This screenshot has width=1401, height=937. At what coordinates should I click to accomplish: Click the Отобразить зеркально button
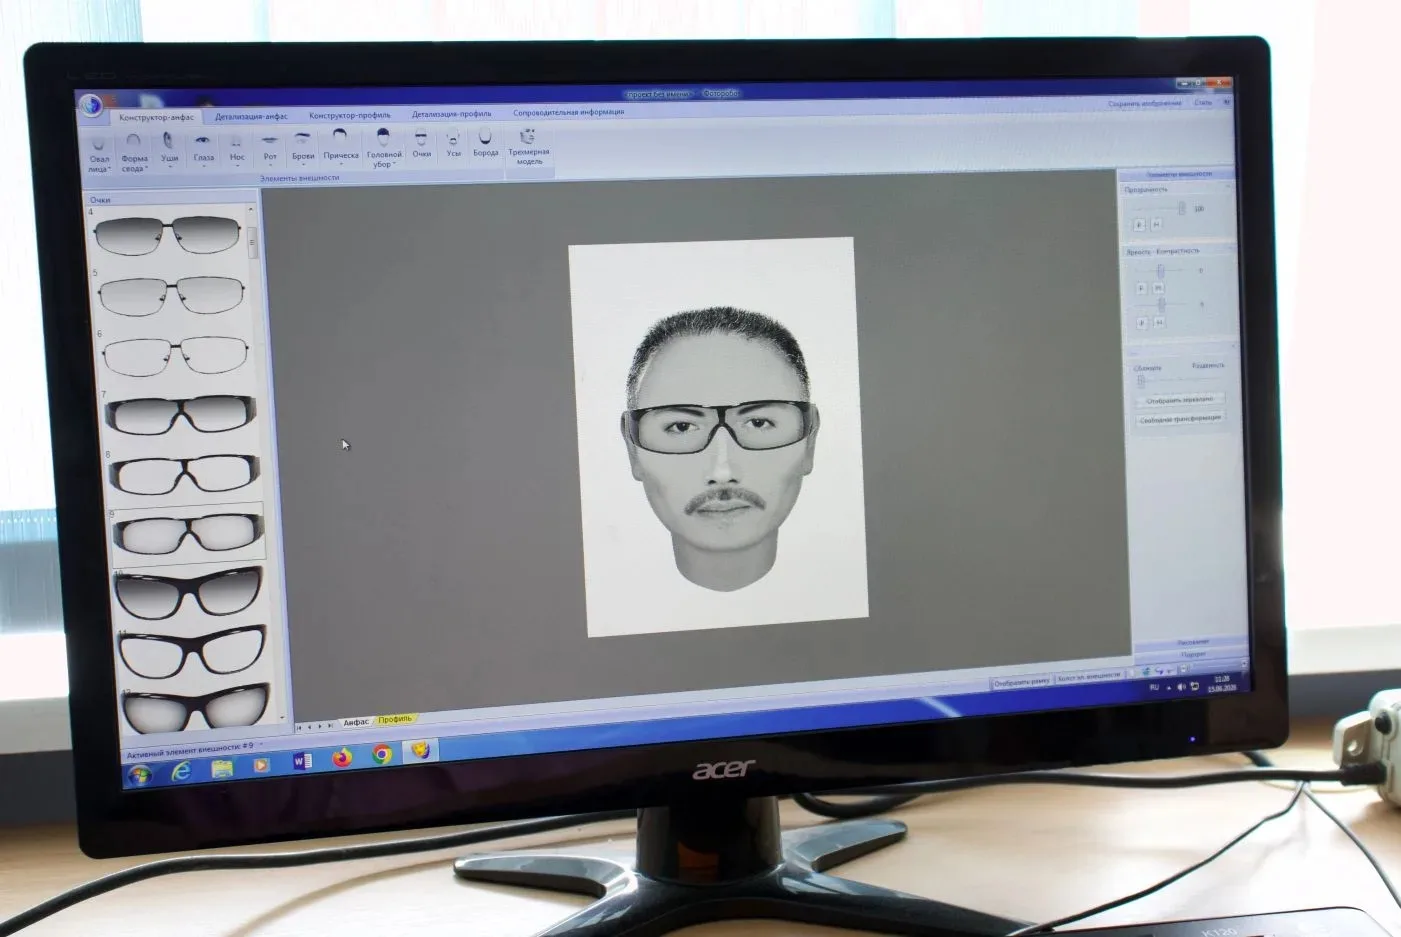coord(1179,400)
